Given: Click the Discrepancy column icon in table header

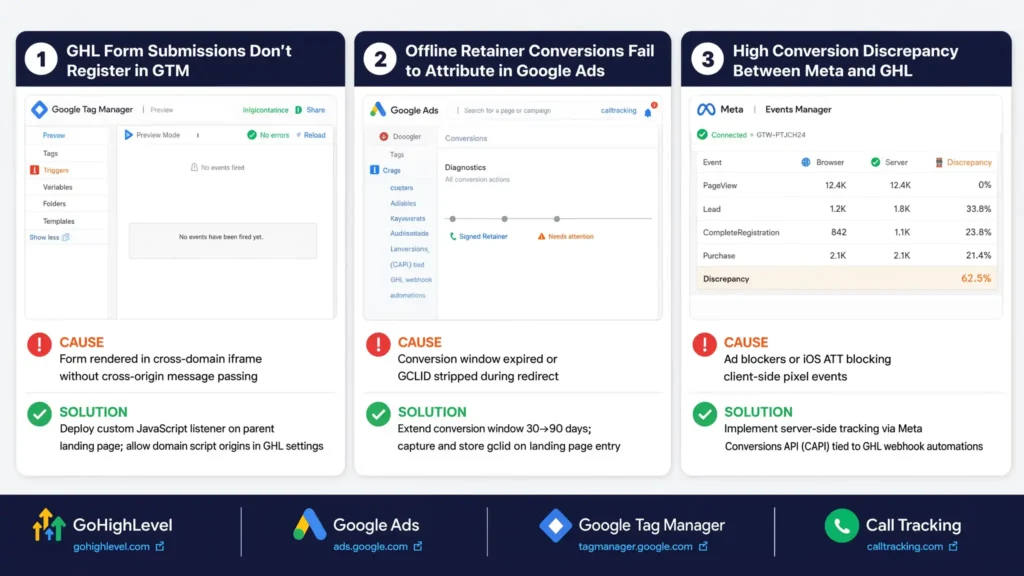Looking at the screenshot, I should coord(939,162).
